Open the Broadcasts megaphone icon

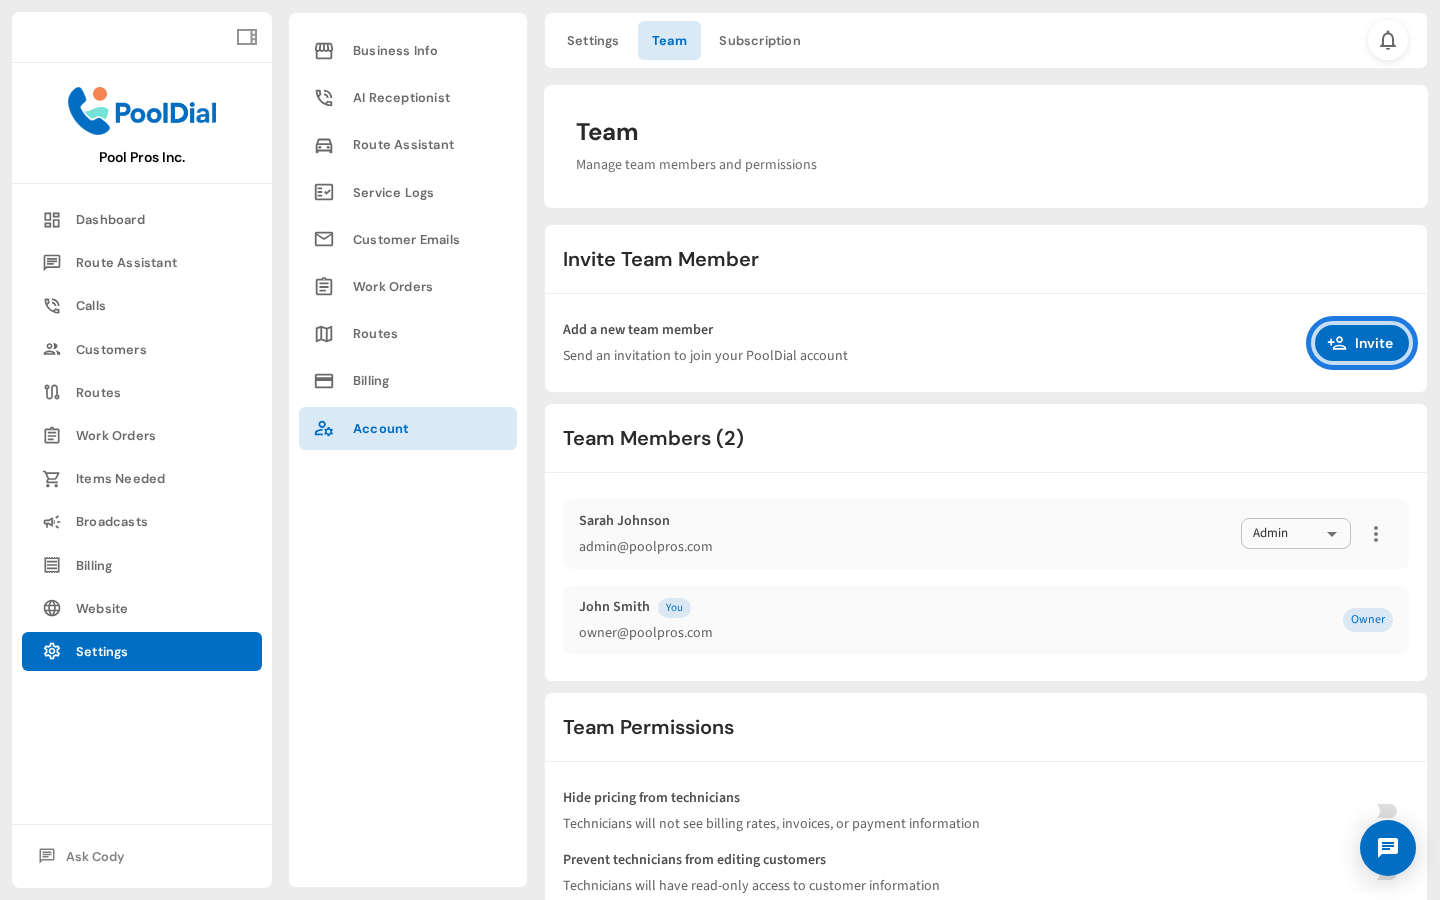click(52, 521)
